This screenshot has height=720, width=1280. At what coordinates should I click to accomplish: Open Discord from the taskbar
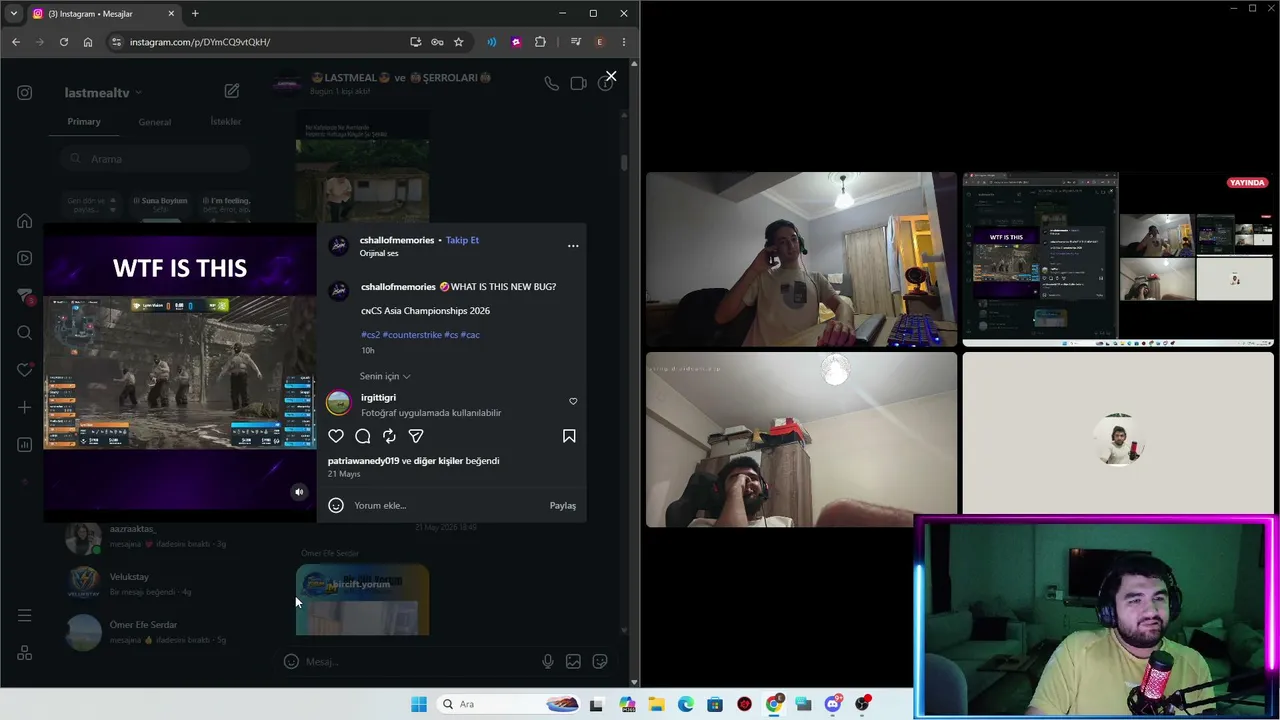click(833, 704)
